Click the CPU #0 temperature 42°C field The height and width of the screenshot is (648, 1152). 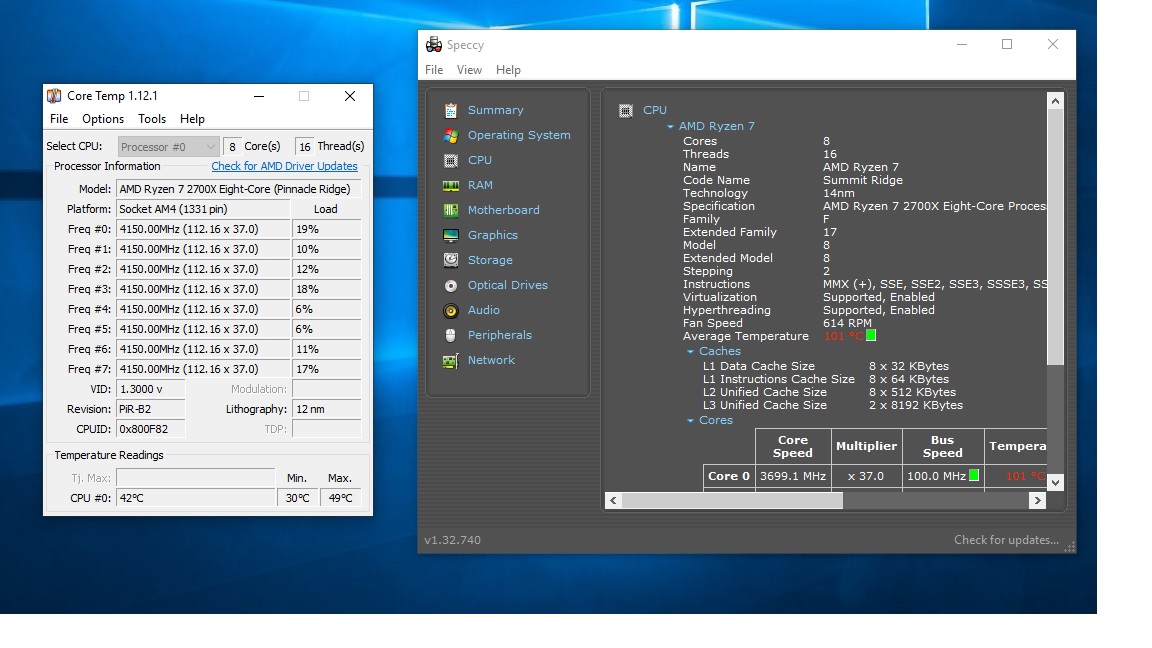(195, 498)
